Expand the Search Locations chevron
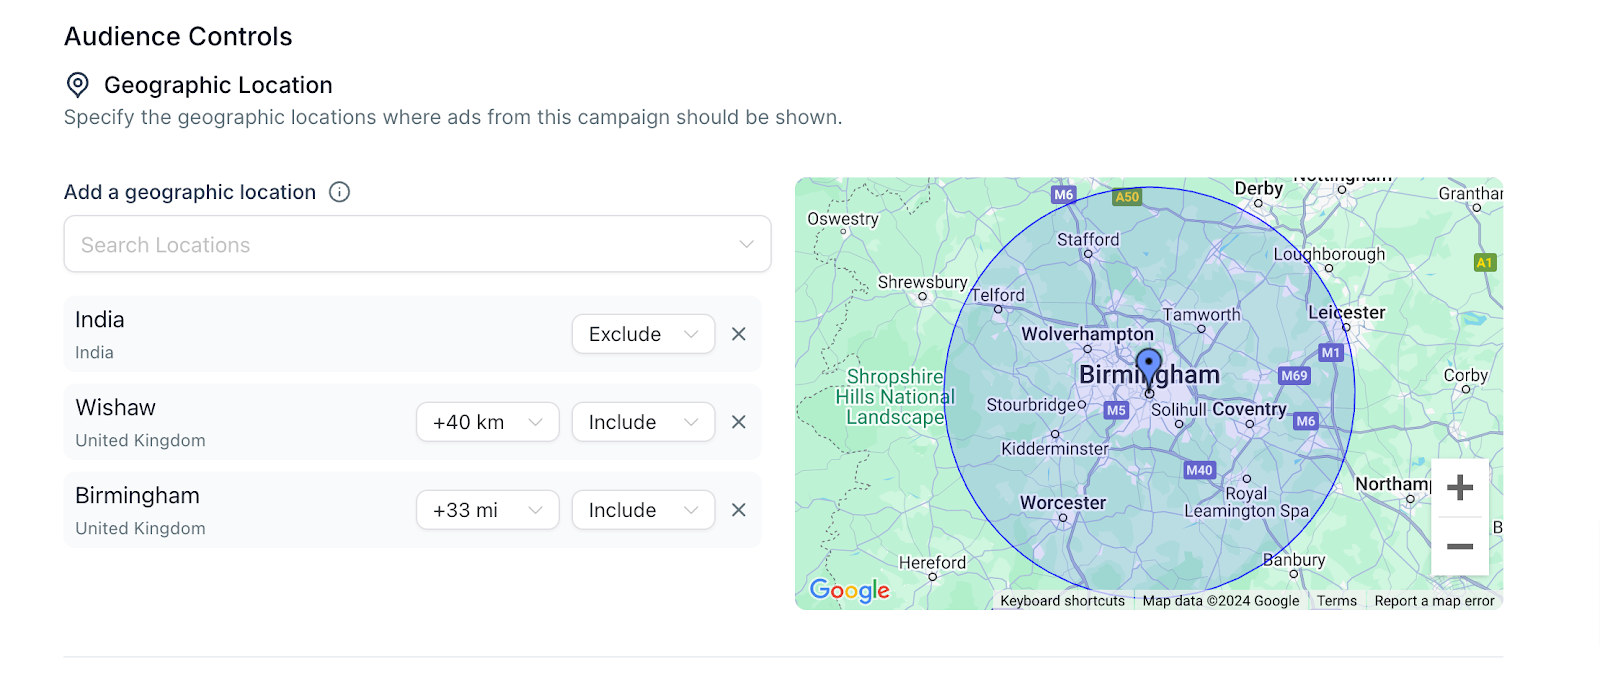This screenshot has height=685, width=1600. click(746, 244)
